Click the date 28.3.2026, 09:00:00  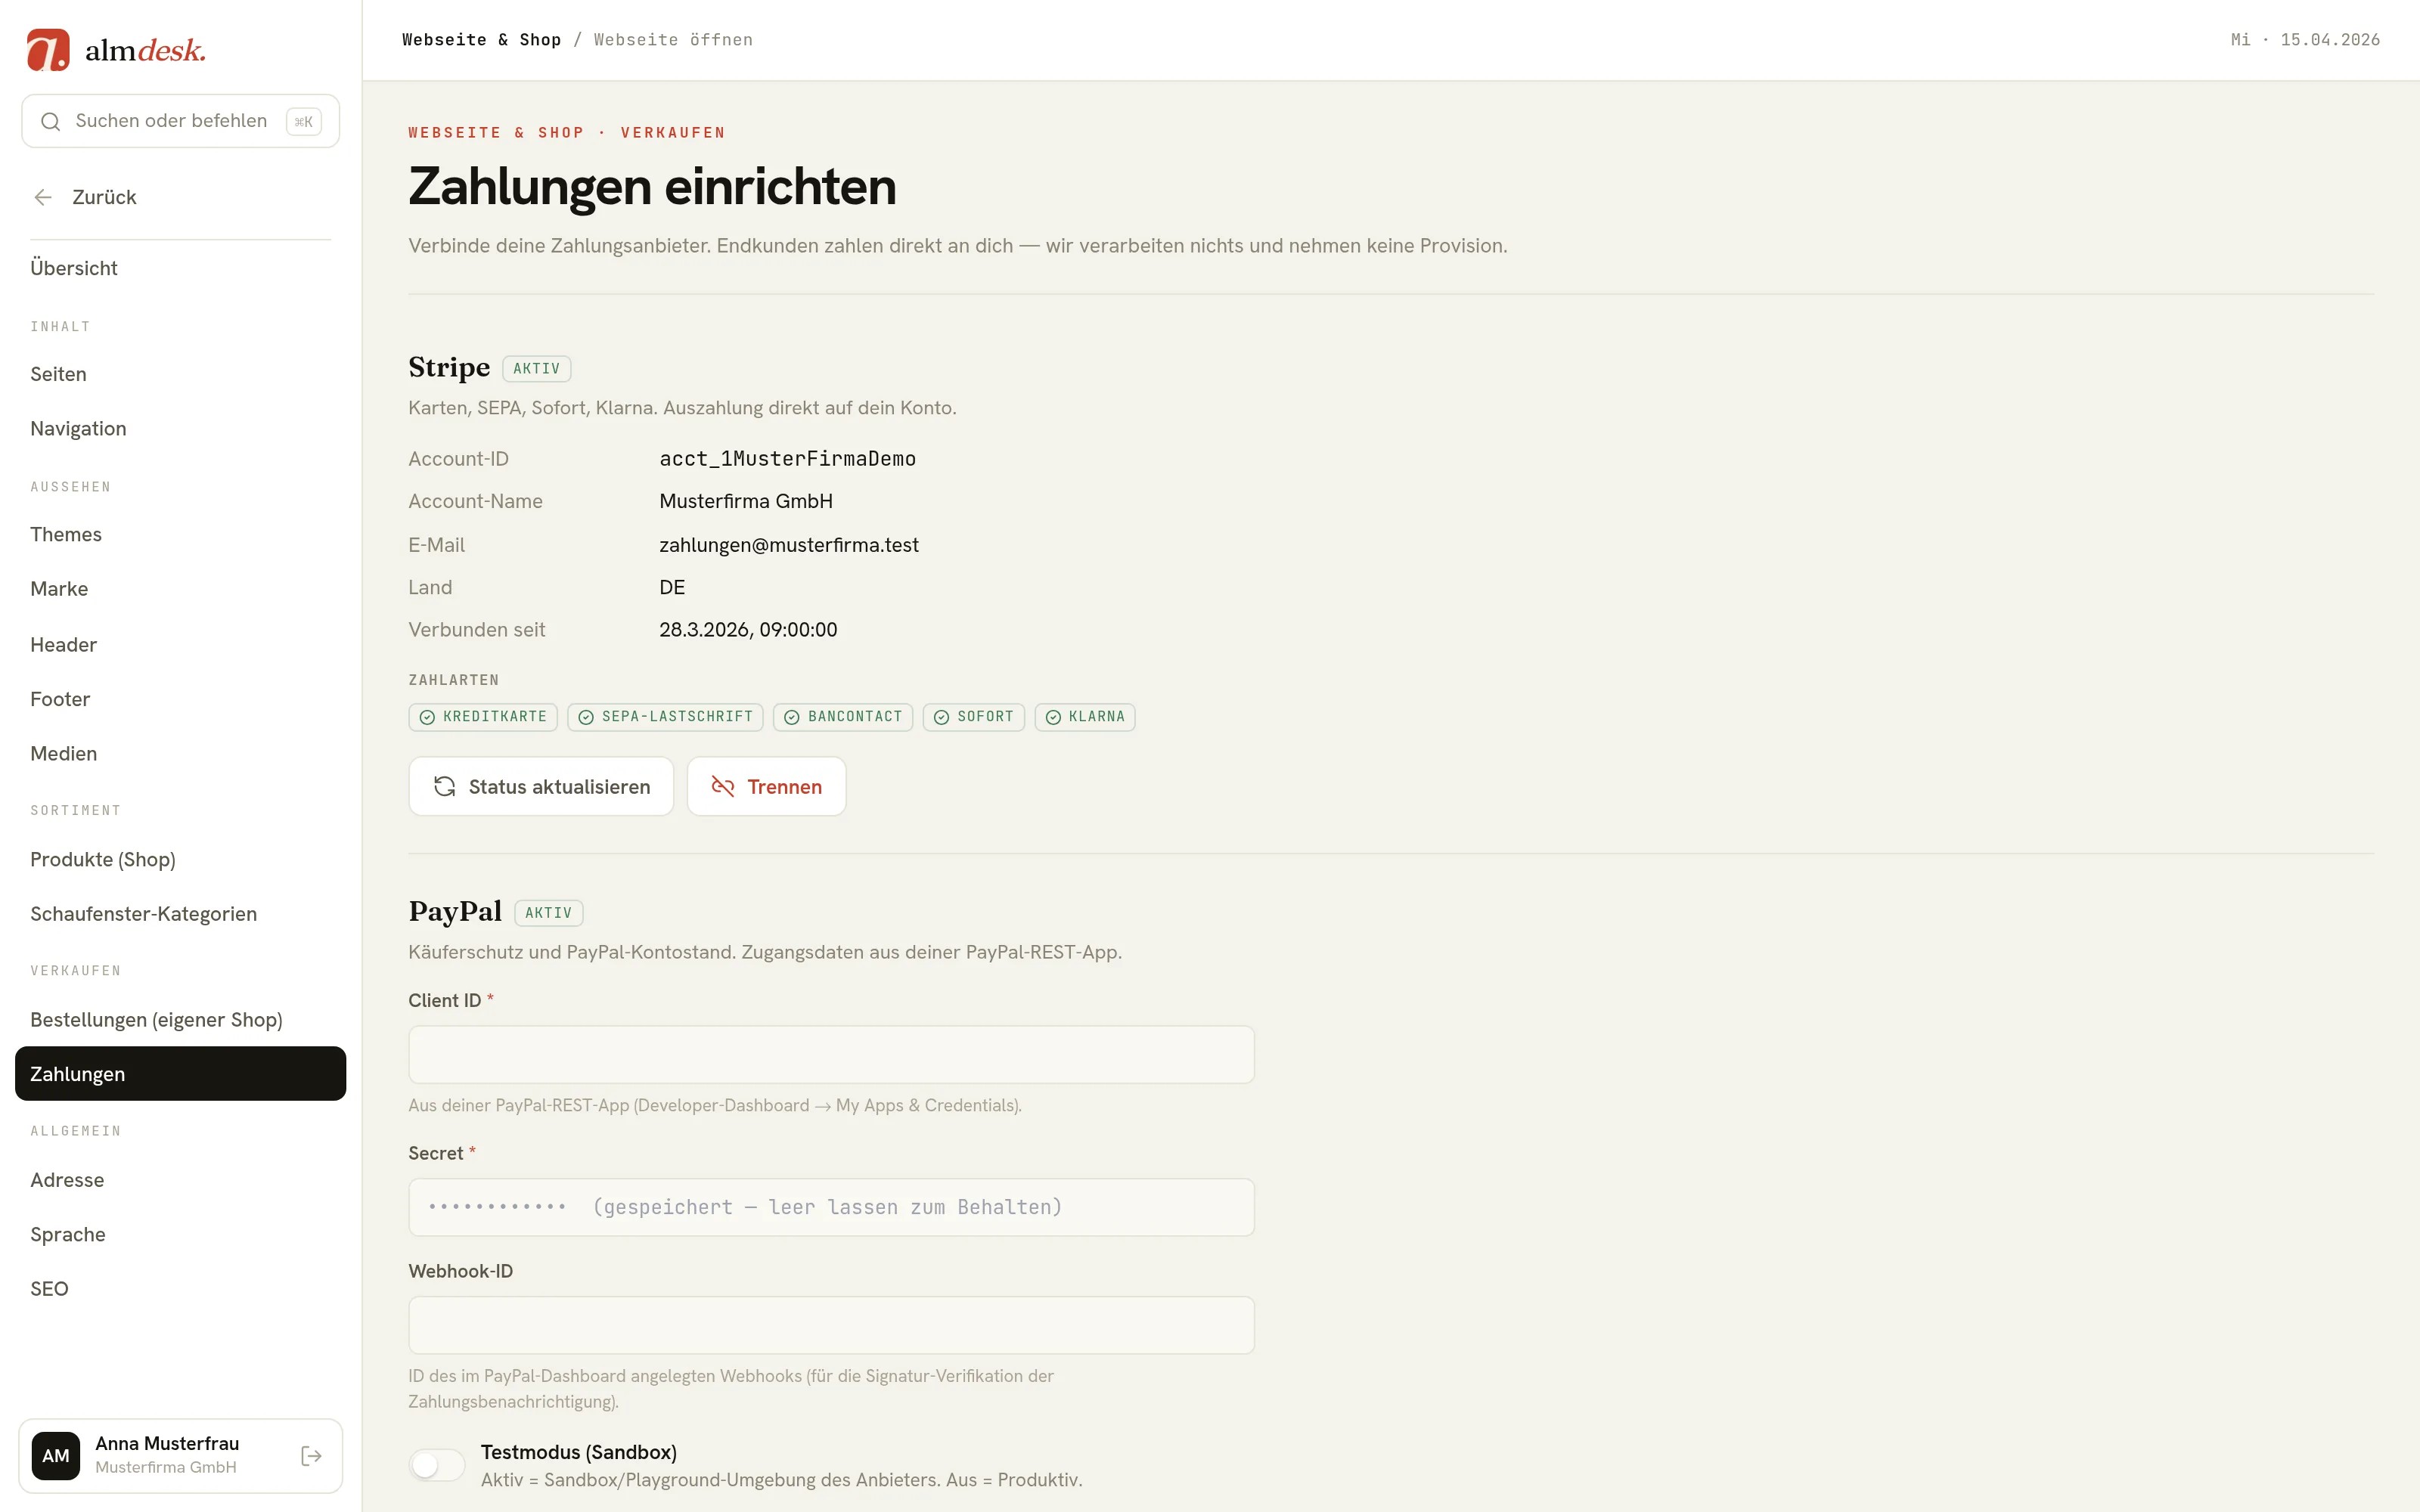point(748,630)
